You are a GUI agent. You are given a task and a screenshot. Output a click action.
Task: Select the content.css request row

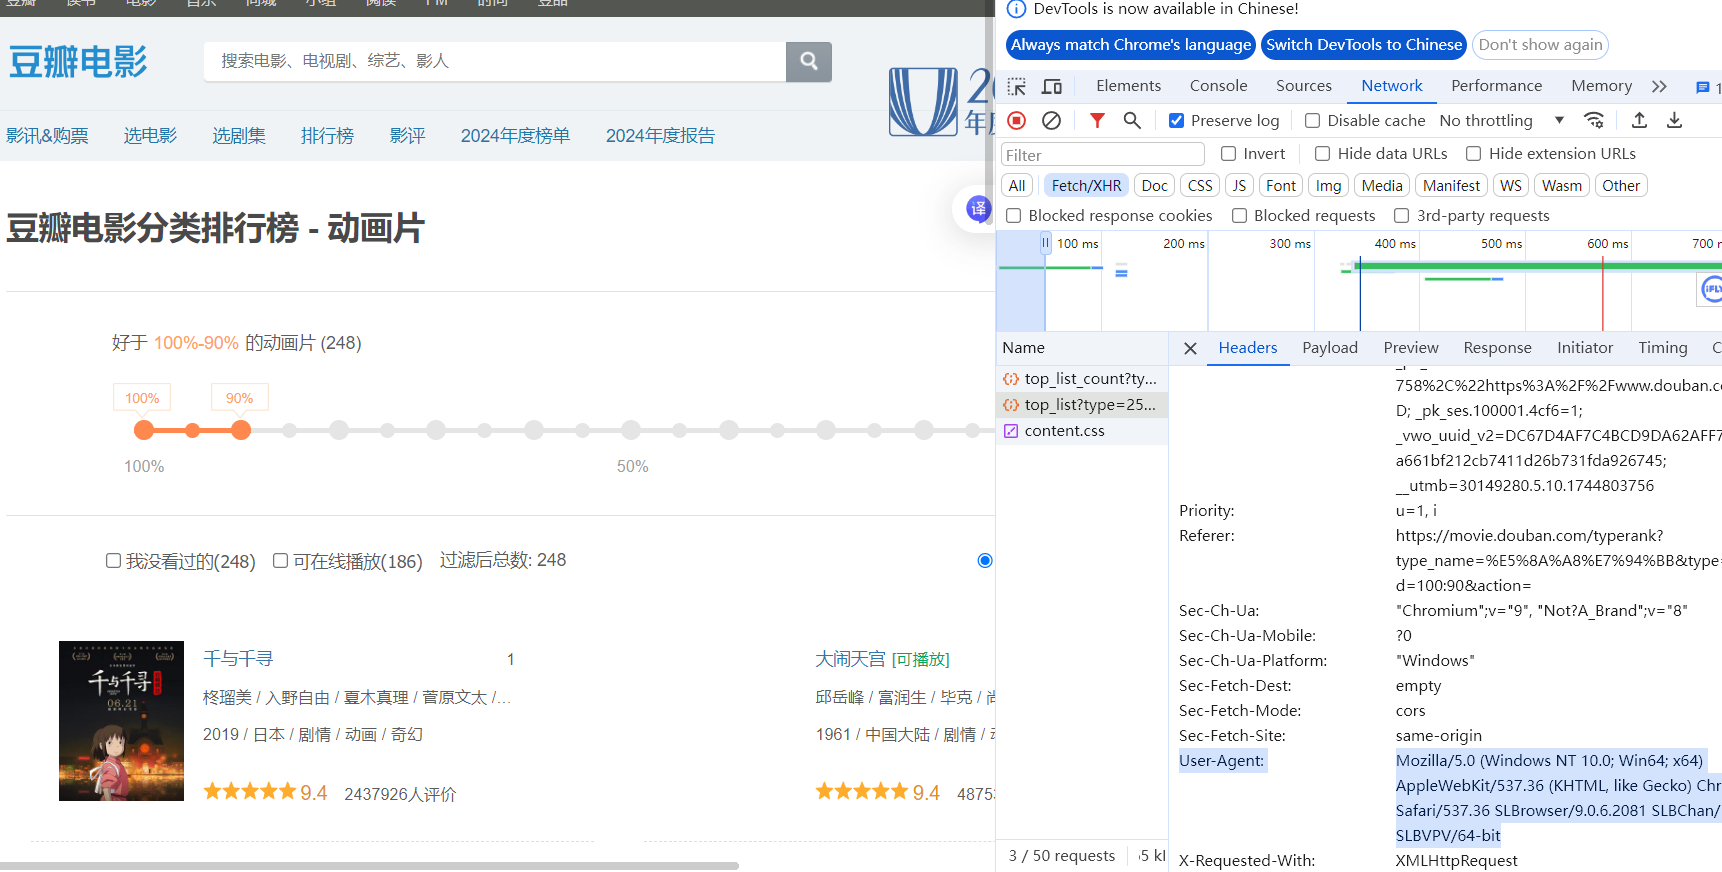tap(1082, 431)
